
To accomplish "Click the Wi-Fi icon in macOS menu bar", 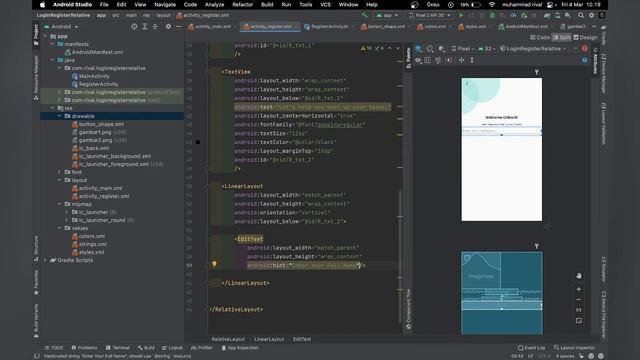I will tap(492, 4).
